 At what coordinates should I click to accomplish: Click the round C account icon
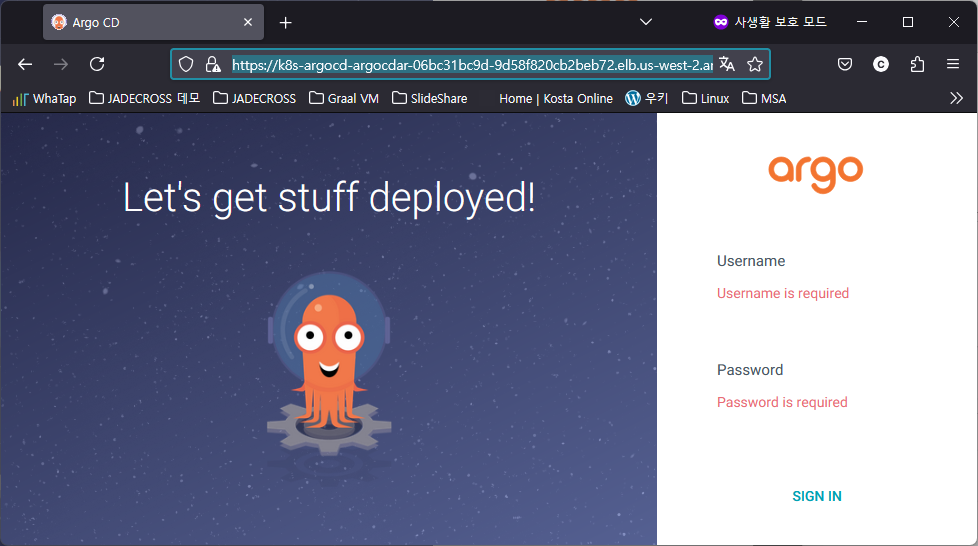(881, 64)
